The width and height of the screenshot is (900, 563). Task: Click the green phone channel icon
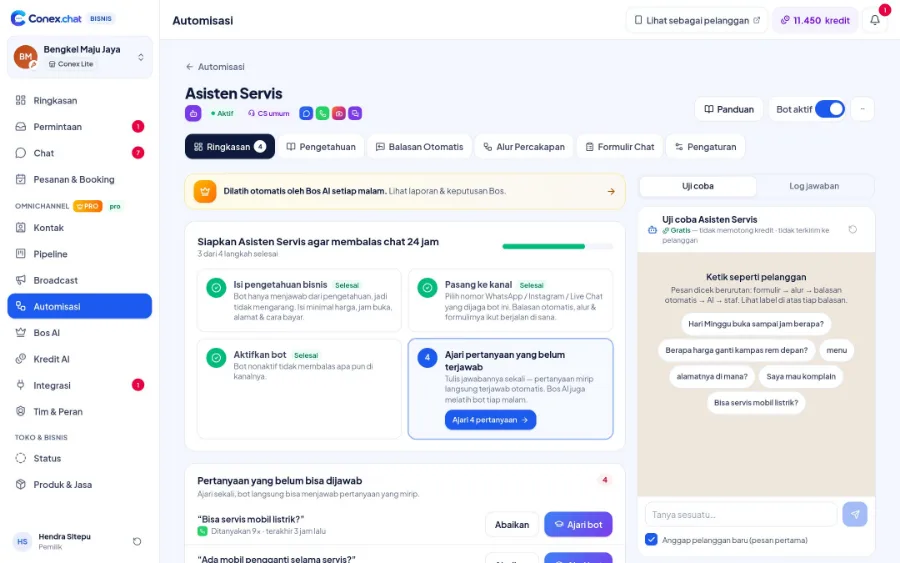pyautogui.click(x=323, y=114)
